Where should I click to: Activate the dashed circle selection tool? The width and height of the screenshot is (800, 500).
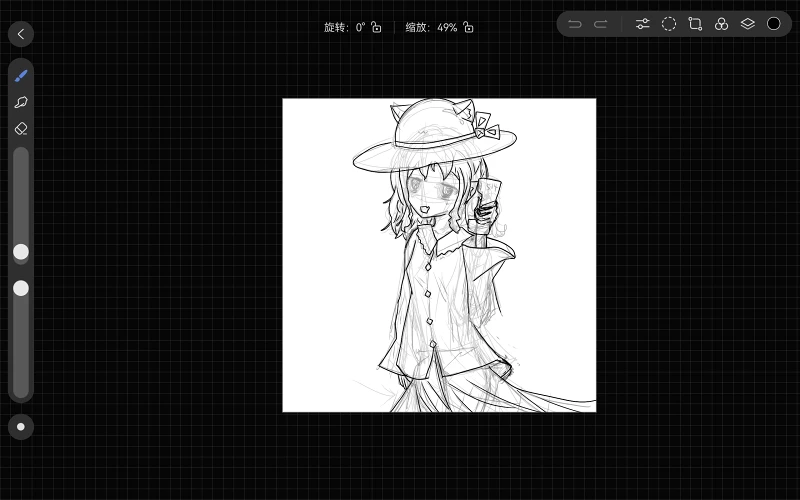click(x=669, y=24)
